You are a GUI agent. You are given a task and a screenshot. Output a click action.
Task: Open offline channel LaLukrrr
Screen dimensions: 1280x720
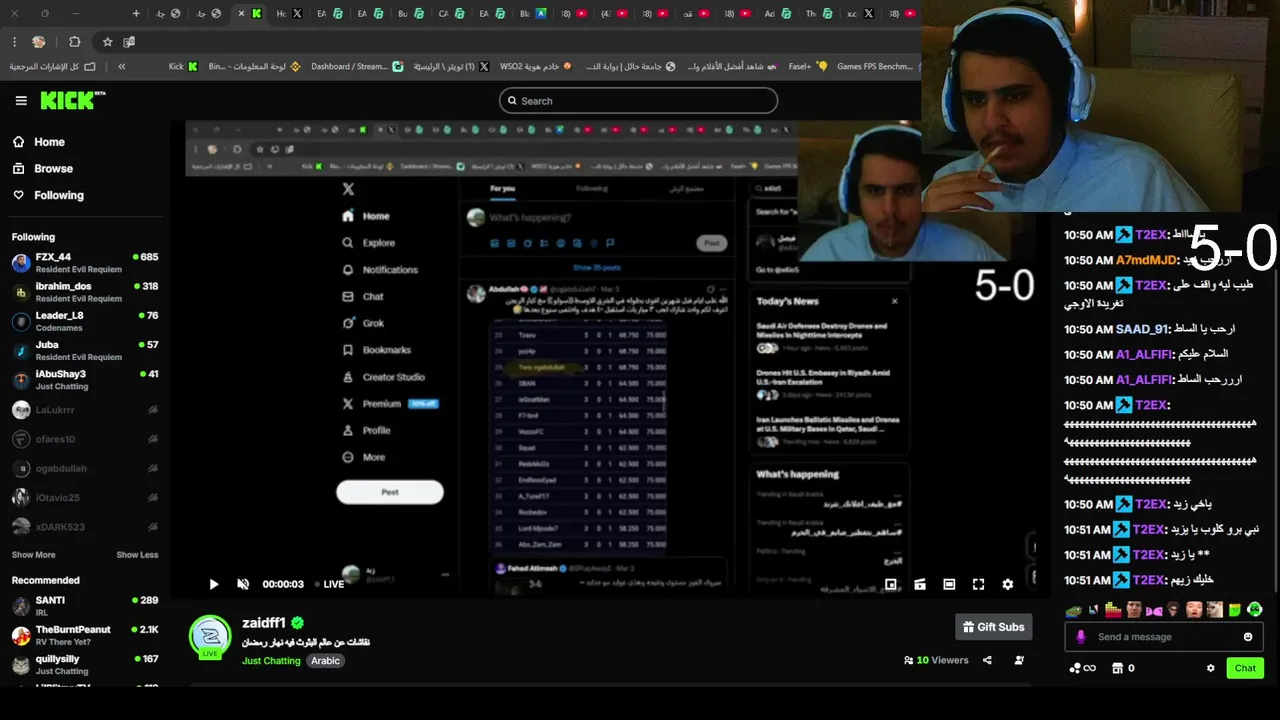coord(84,410)
